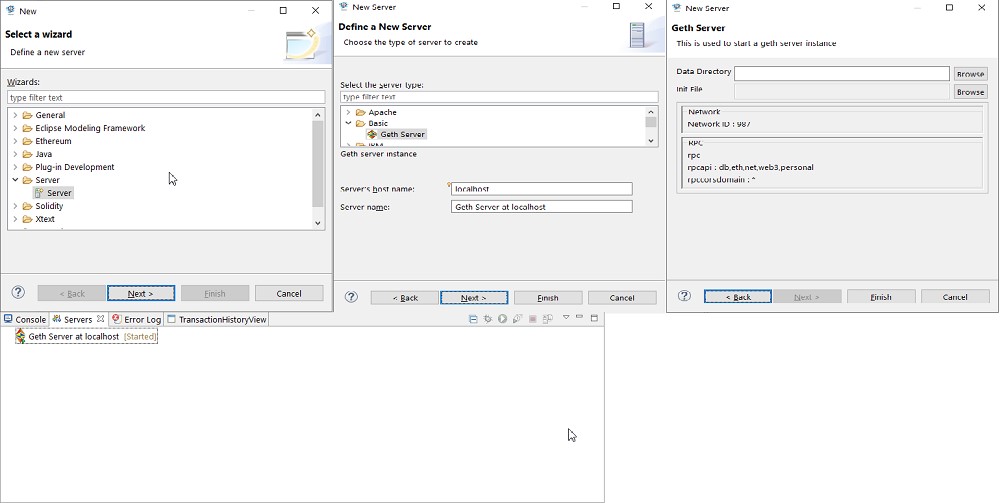This screenshot has width=1000, height=503.
Task: Close the Servers tab with its X
Action: click(x=100, y=319)
